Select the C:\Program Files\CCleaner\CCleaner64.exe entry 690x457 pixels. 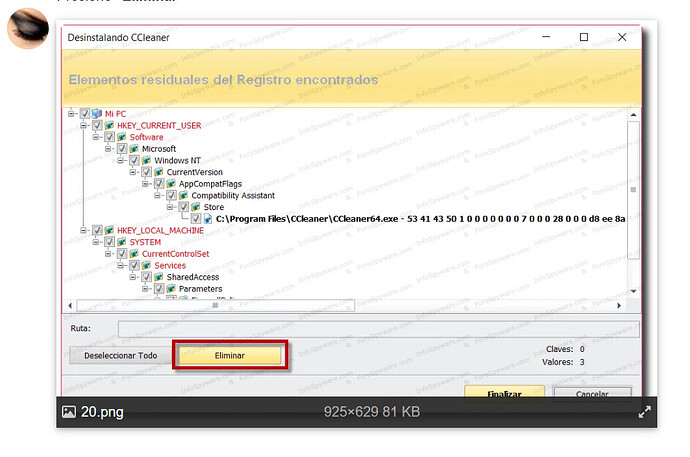point(420,219)
